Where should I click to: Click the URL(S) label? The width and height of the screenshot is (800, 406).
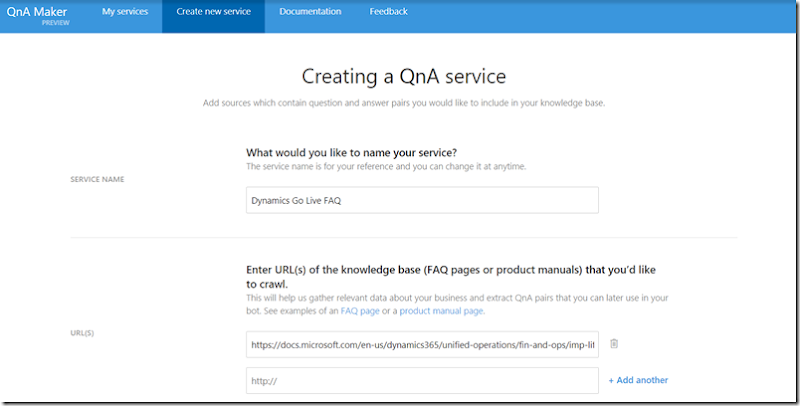click(82, 333)
